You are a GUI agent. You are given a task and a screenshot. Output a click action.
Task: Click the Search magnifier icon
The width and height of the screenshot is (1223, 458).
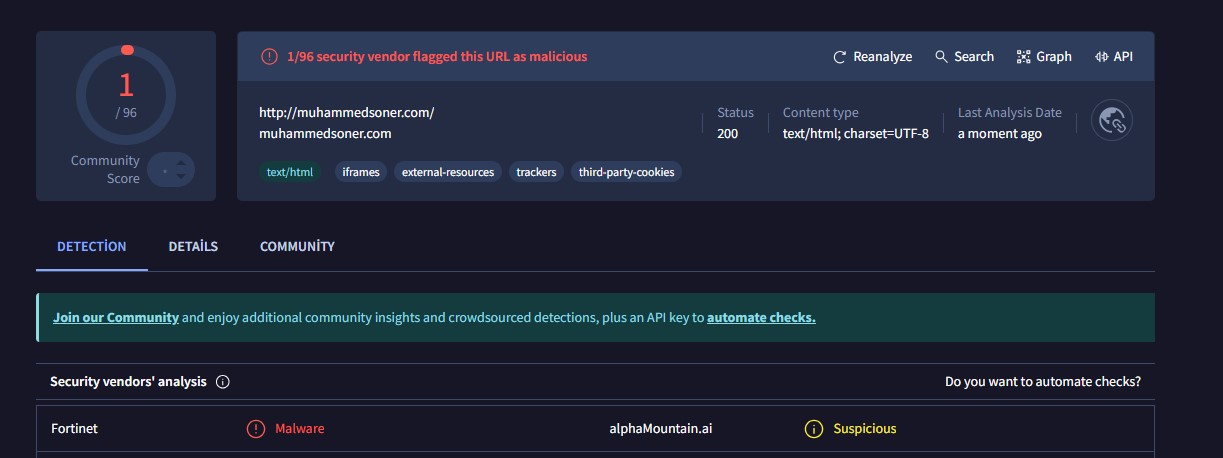[941, 57]
